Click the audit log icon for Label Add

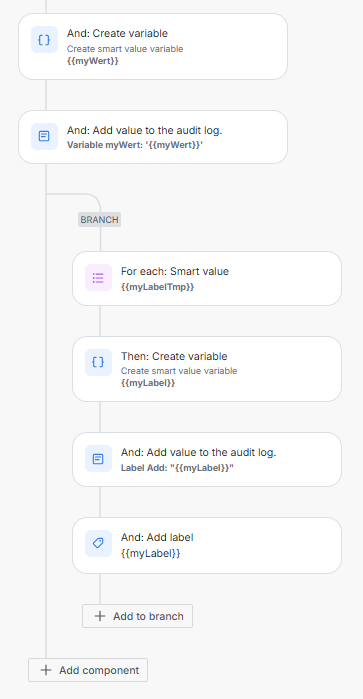pos(98,459)
